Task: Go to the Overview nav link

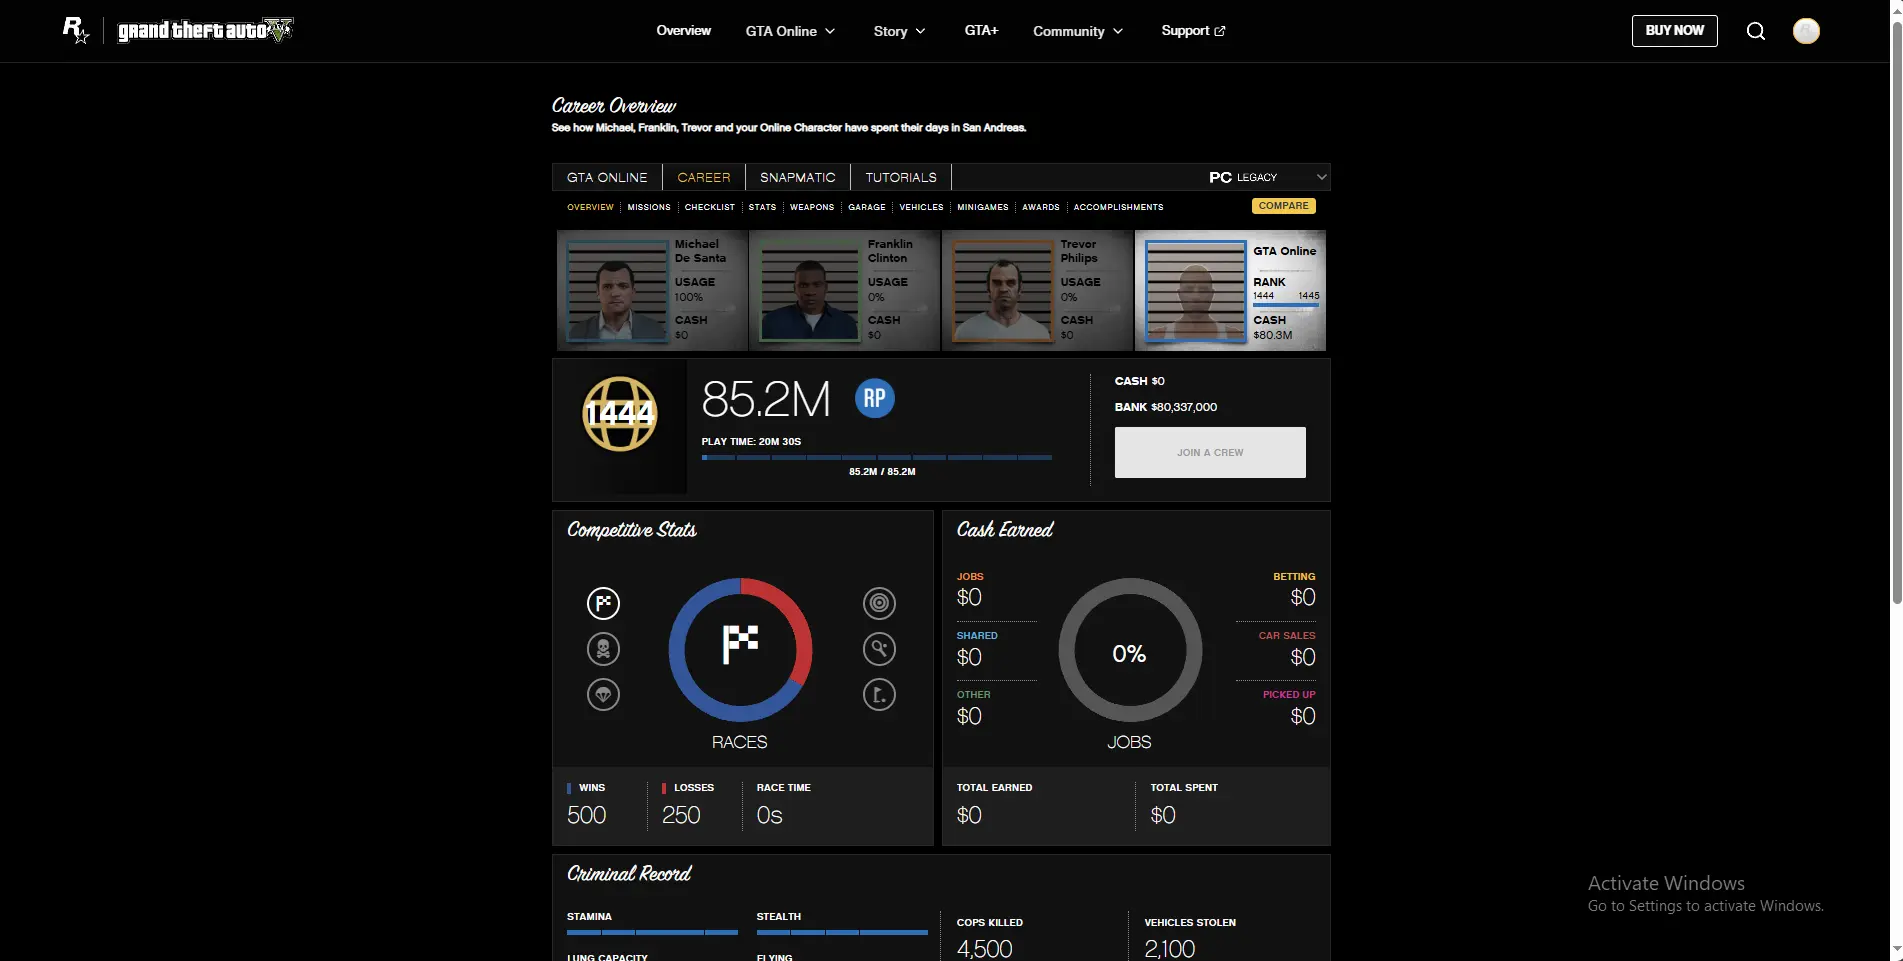Action: tap(684, 31)
